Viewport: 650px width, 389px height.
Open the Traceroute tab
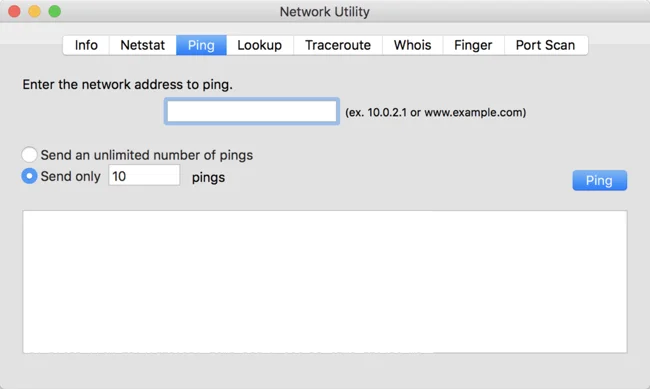coord(338,45)
